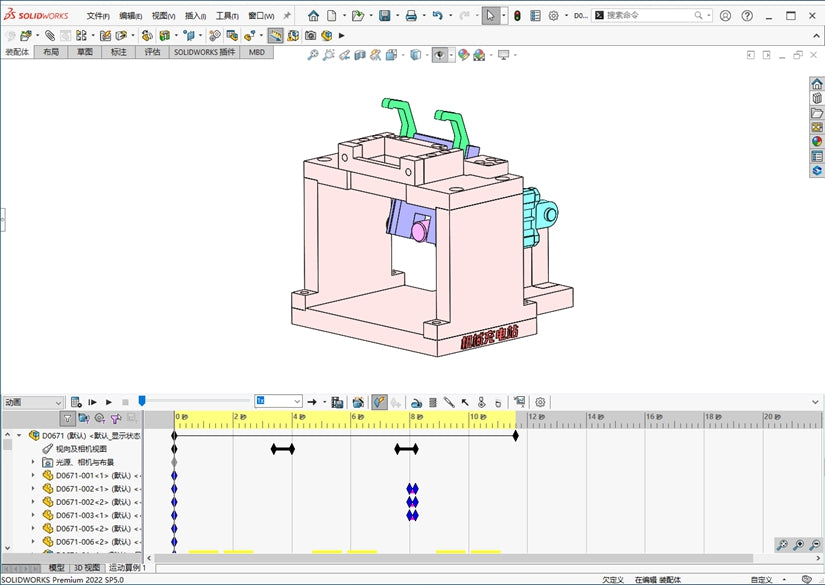The width and height of the screenshot is (825, 585).
Task: Click the Linear Component Pattern icon
Action: (x=81, y=35)
